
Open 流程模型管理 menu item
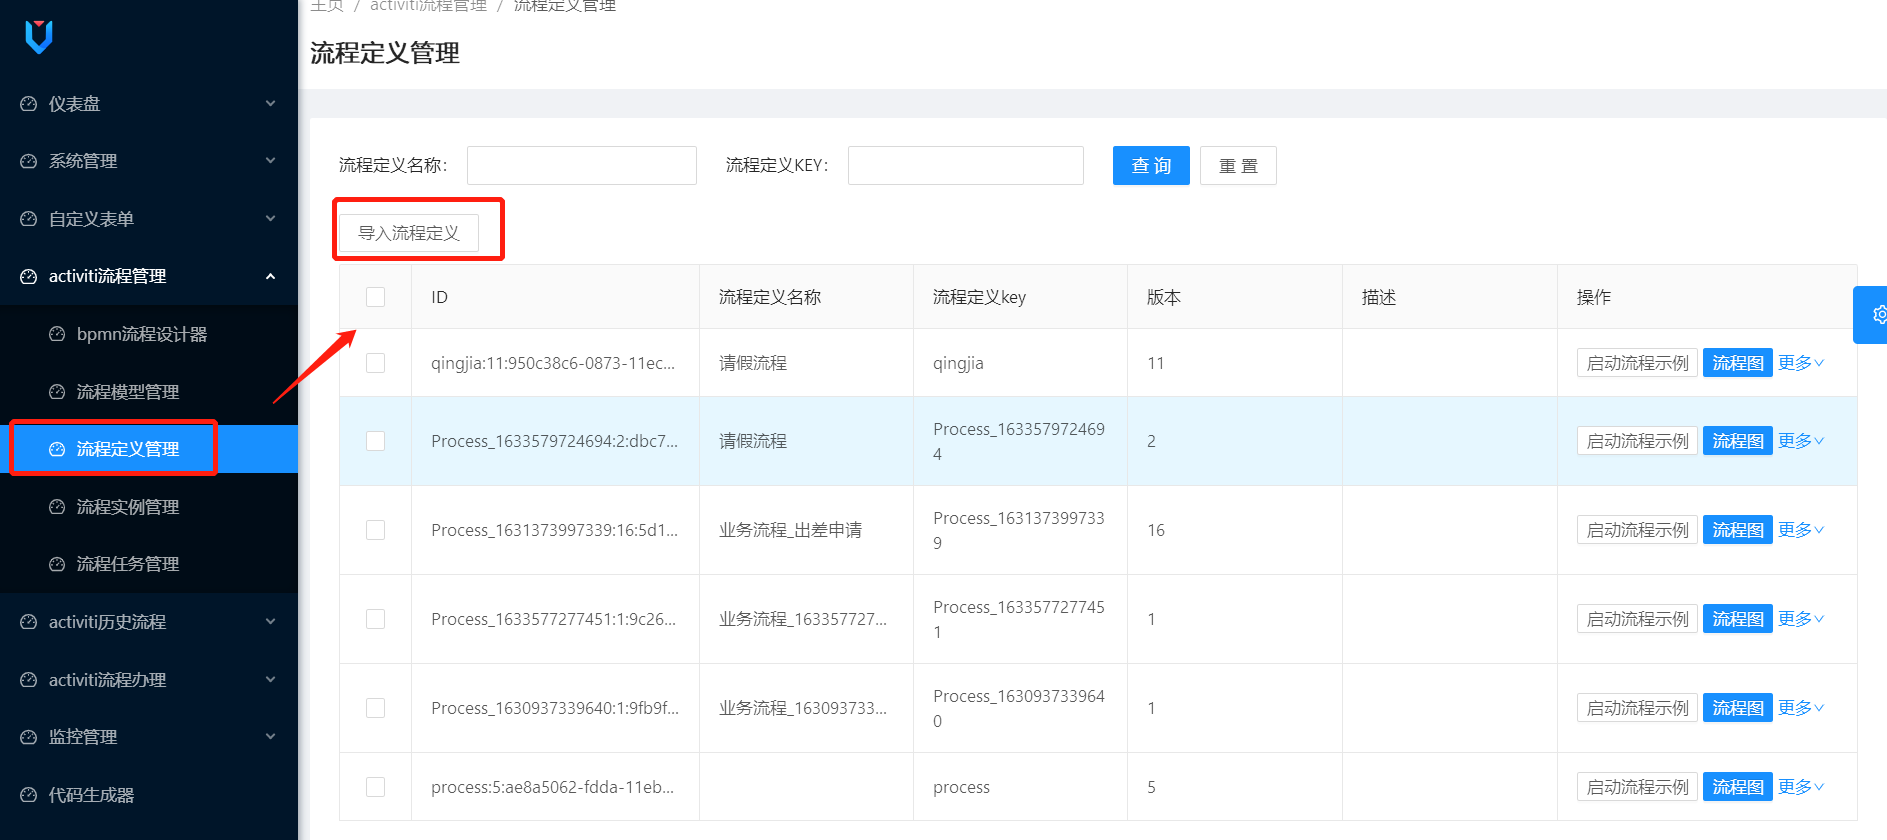149,392
